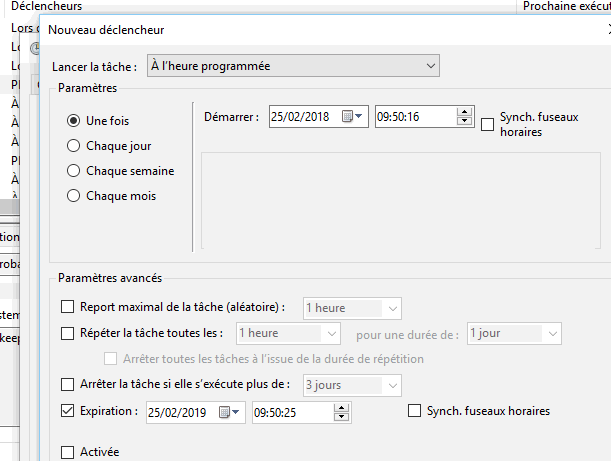Open the 3 jours dropdown

[x=352, y=385]
